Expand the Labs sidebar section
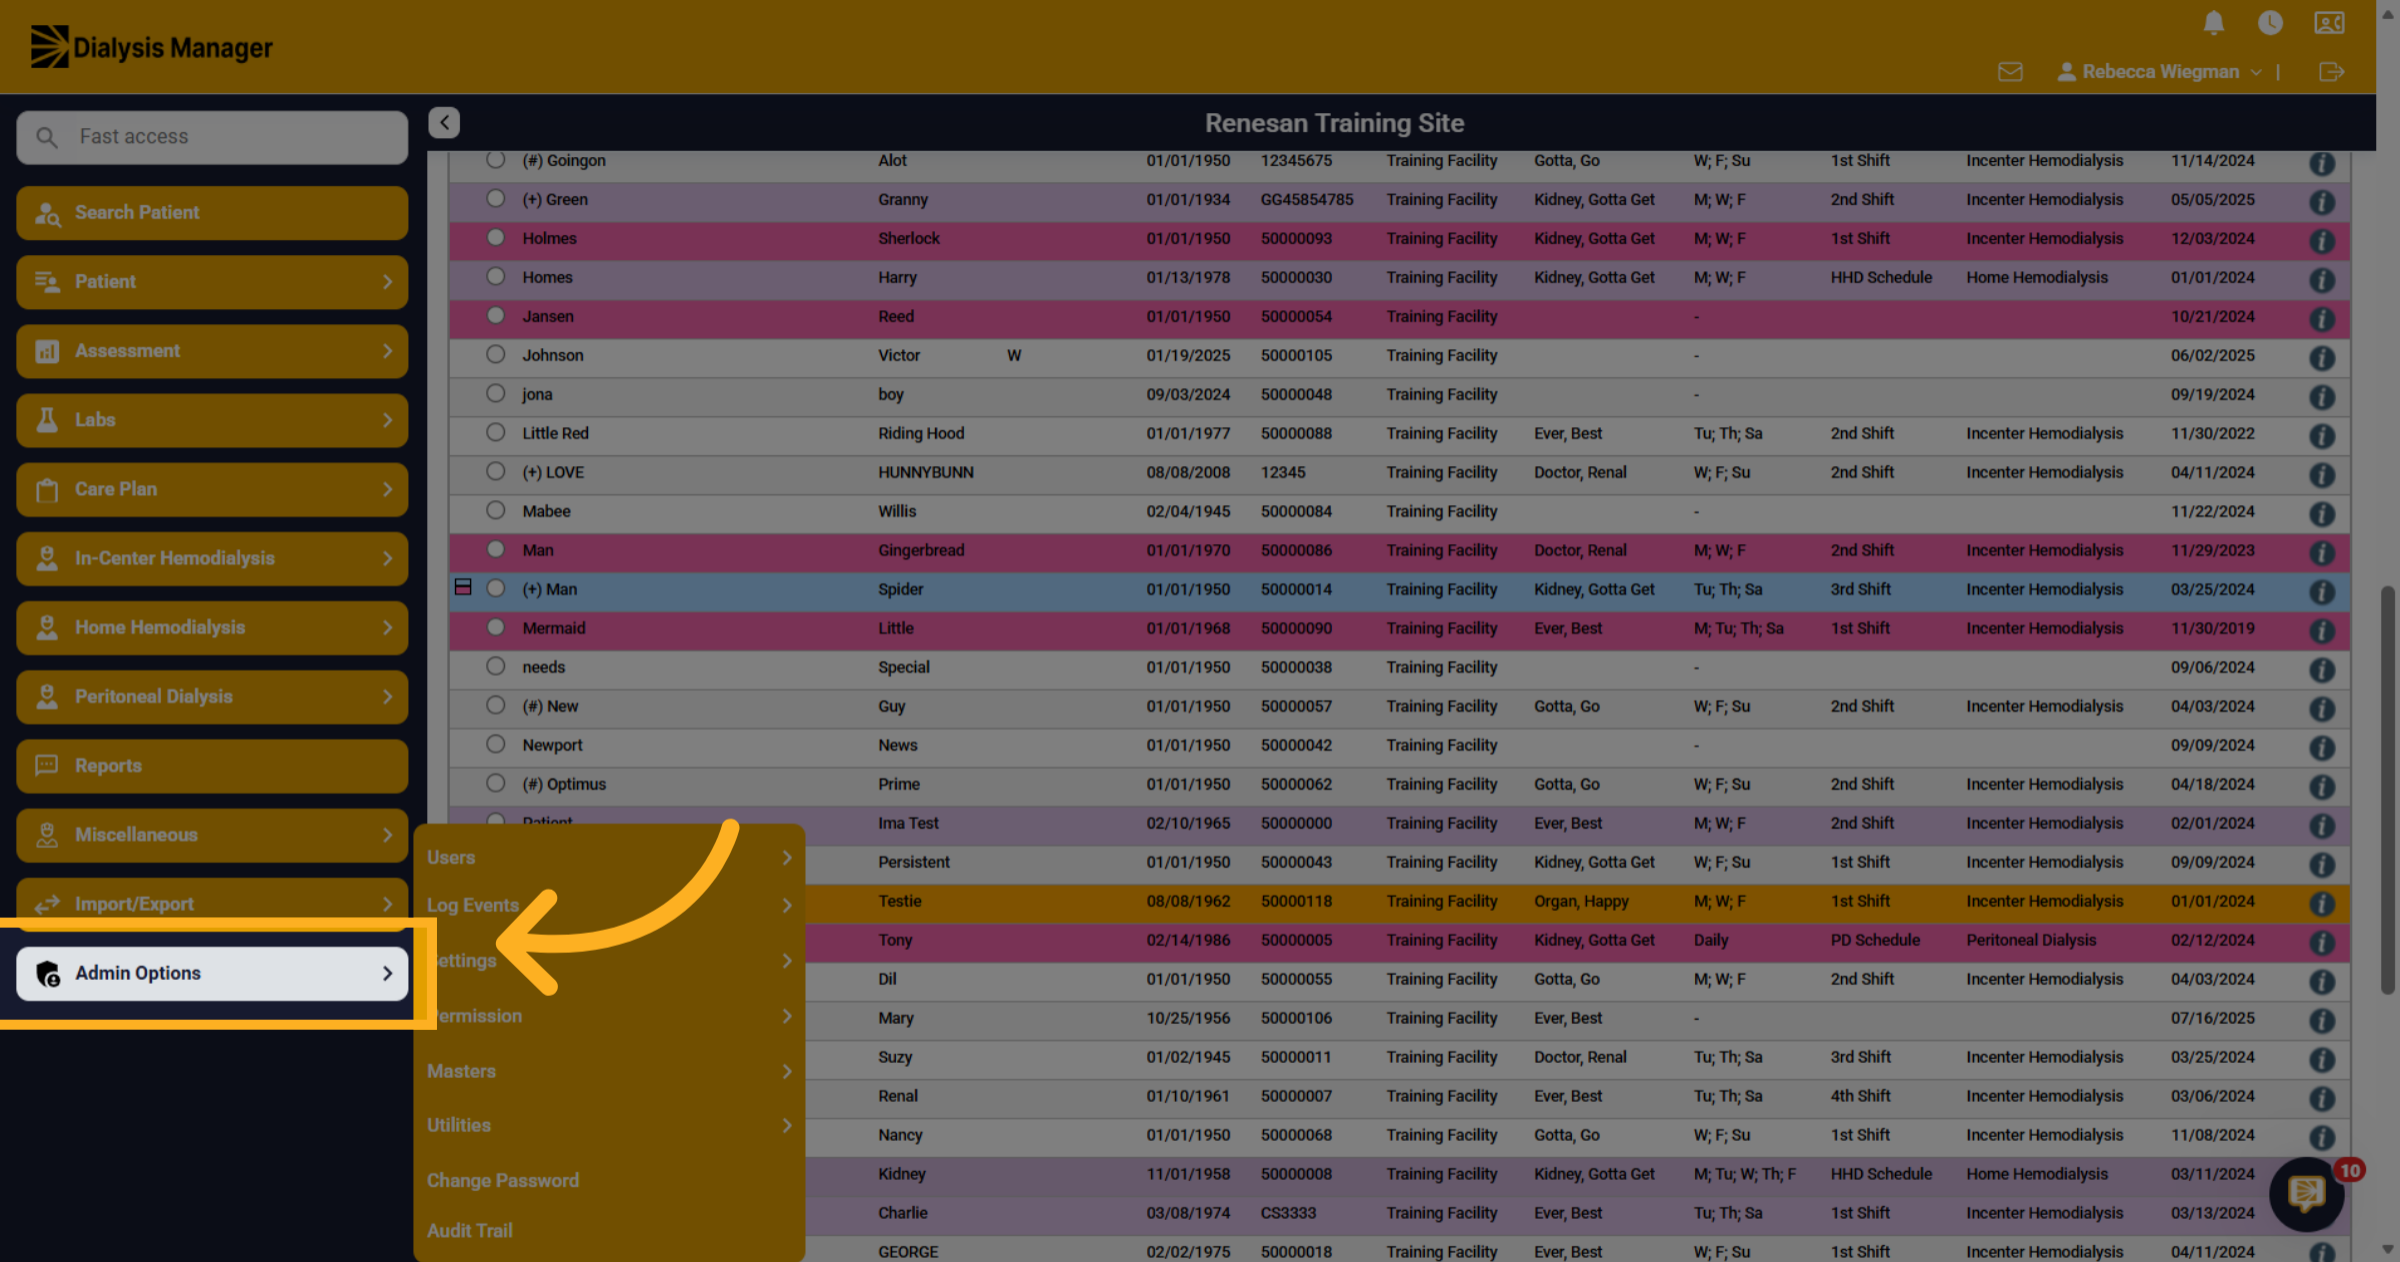This screenshot has width=2400, height=1262. coord(212,420)
